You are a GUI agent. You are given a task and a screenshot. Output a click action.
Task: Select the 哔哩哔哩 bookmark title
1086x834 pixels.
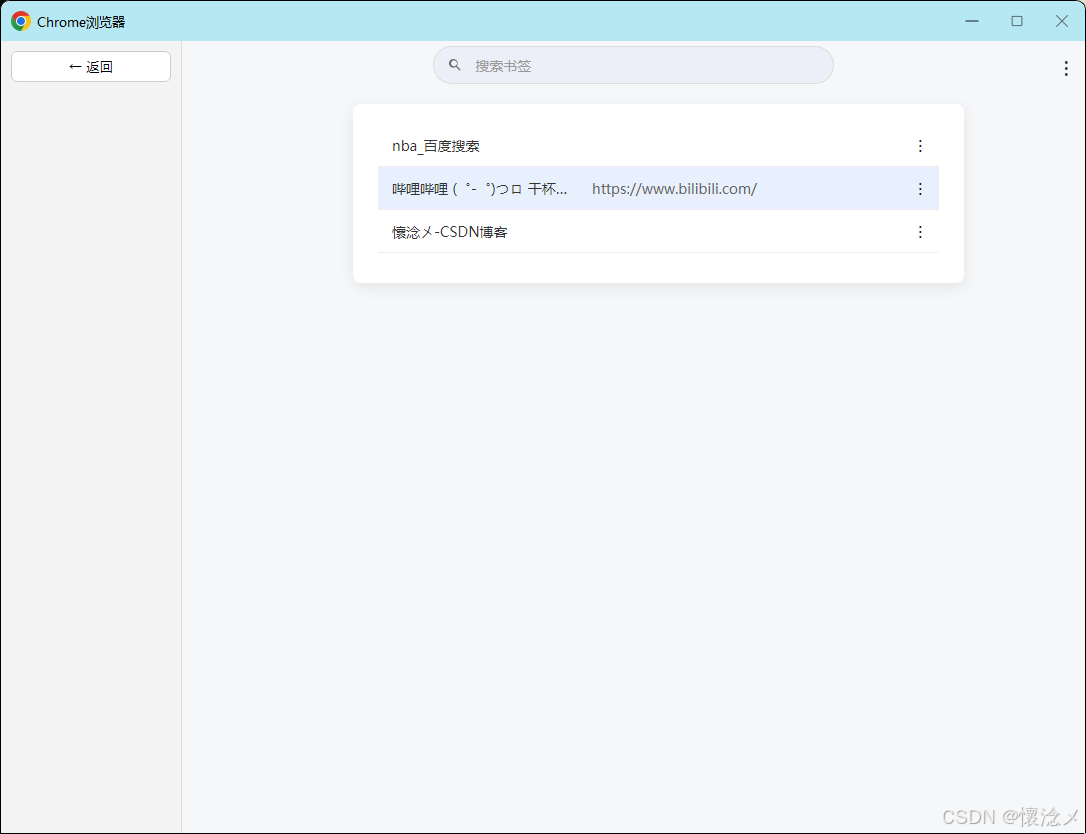tap(479, 188)
